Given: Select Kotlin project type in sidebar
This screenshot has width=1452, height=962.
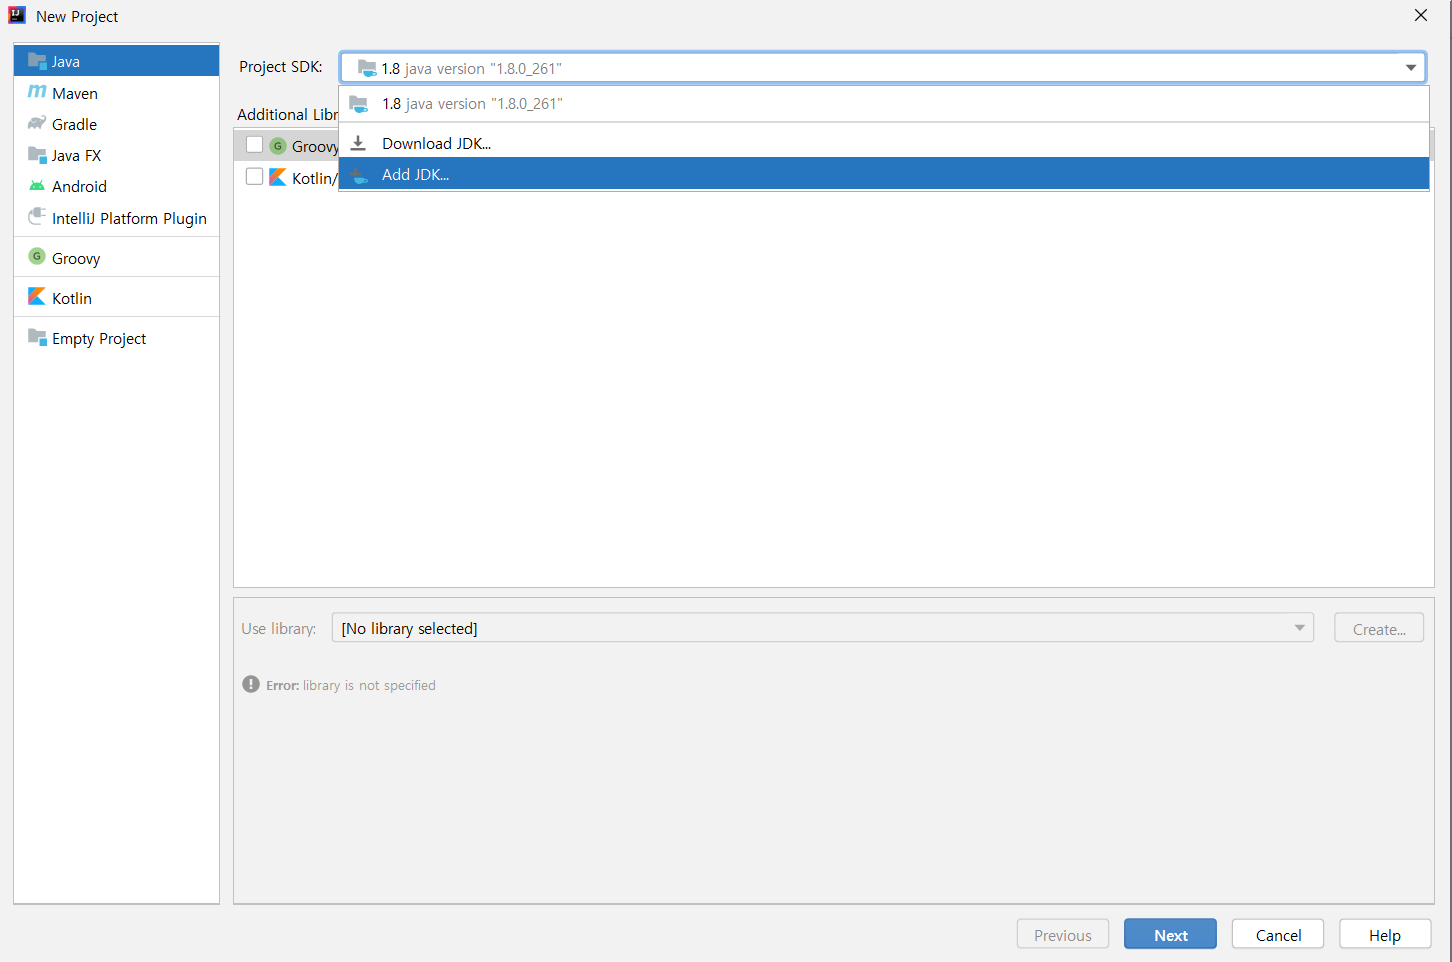Looking at the screenshot, I should click(x=116, y=298).
